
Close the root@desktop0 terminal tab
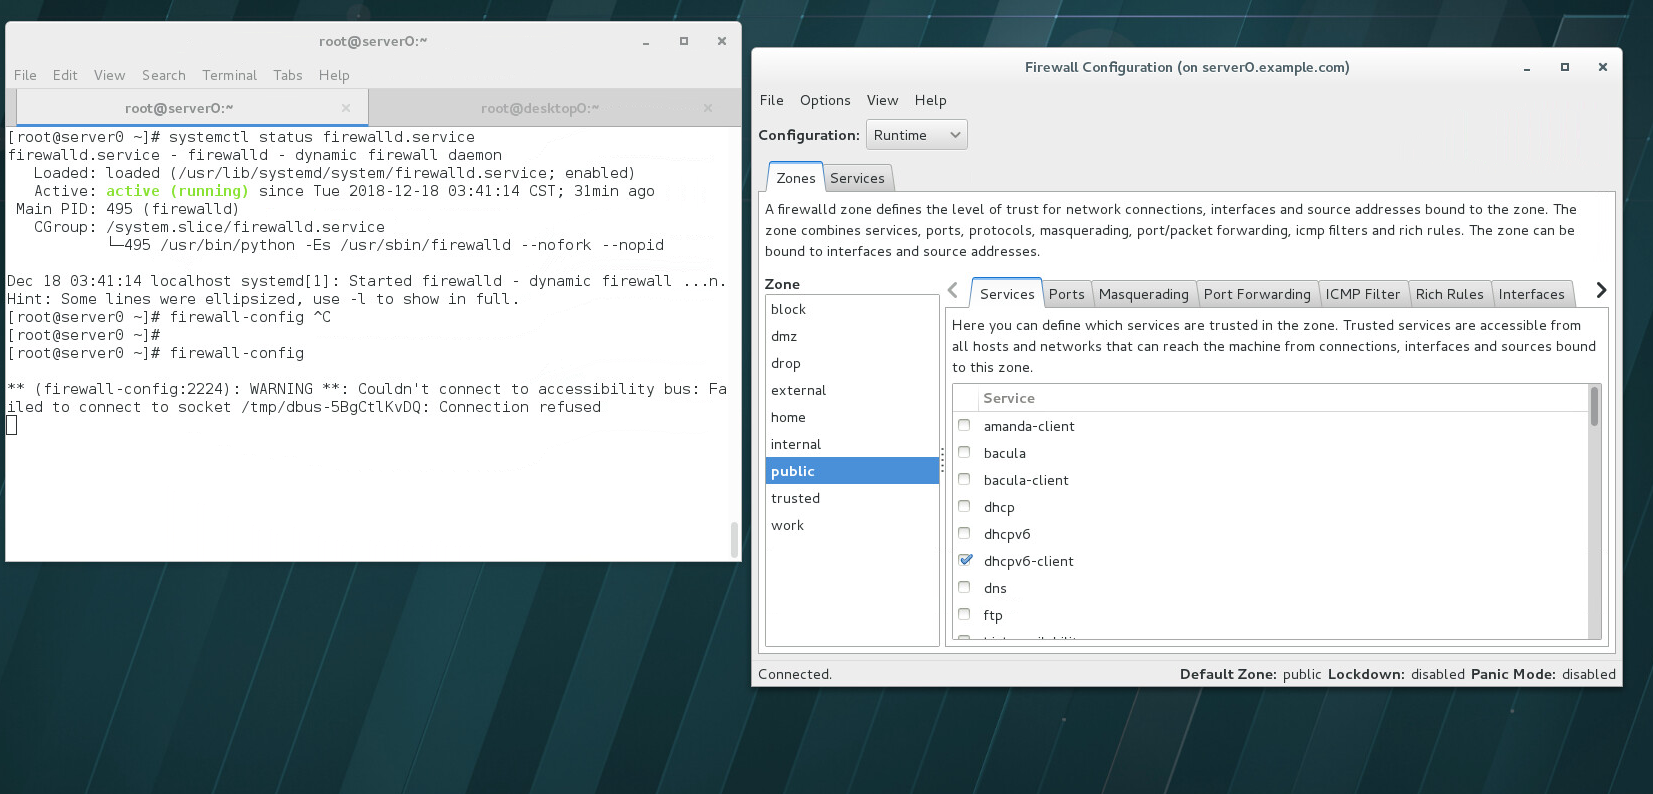click(708, 108)
